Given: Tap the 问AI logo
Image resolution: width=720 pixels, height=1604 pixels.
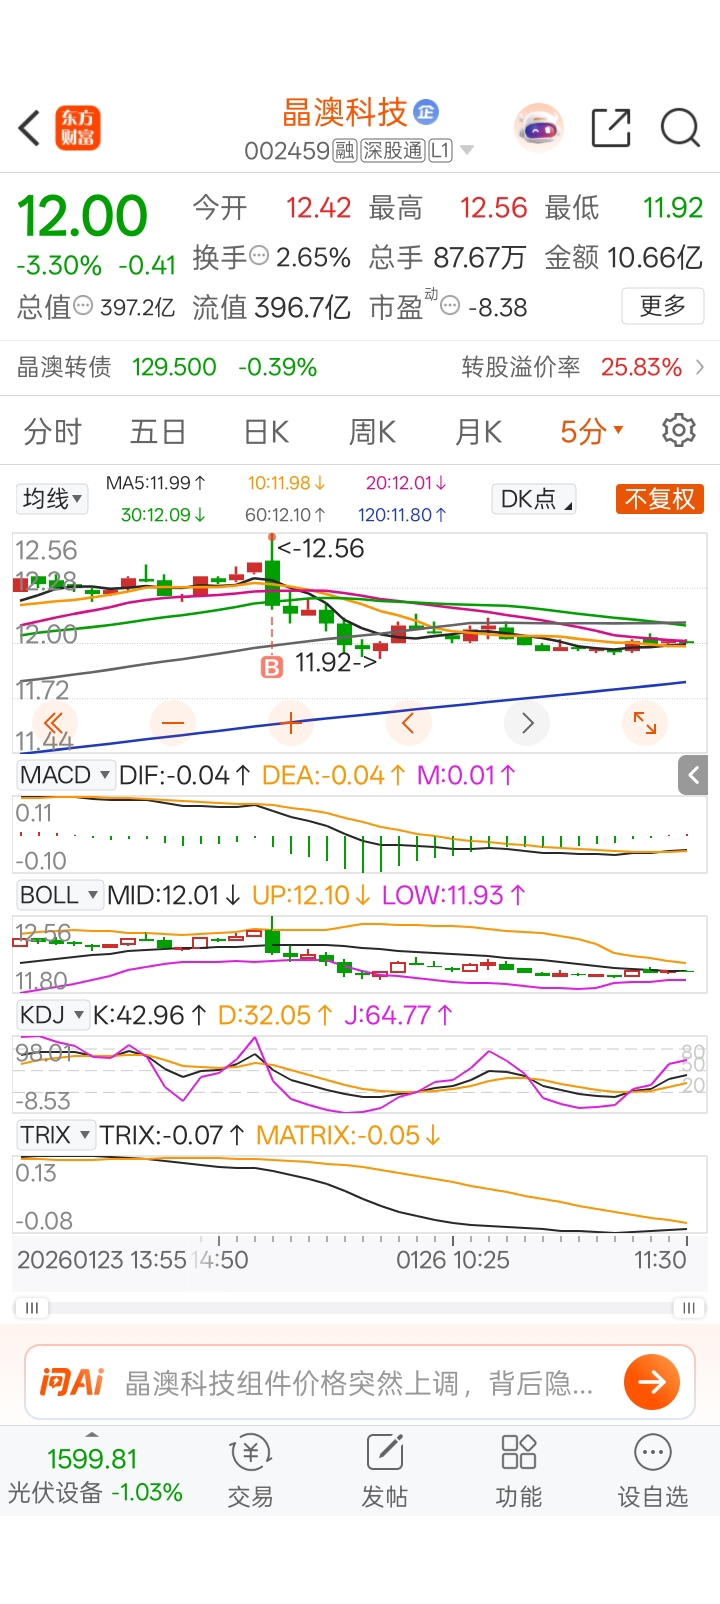Looking at the screenshot, I should pos(71,1382).
